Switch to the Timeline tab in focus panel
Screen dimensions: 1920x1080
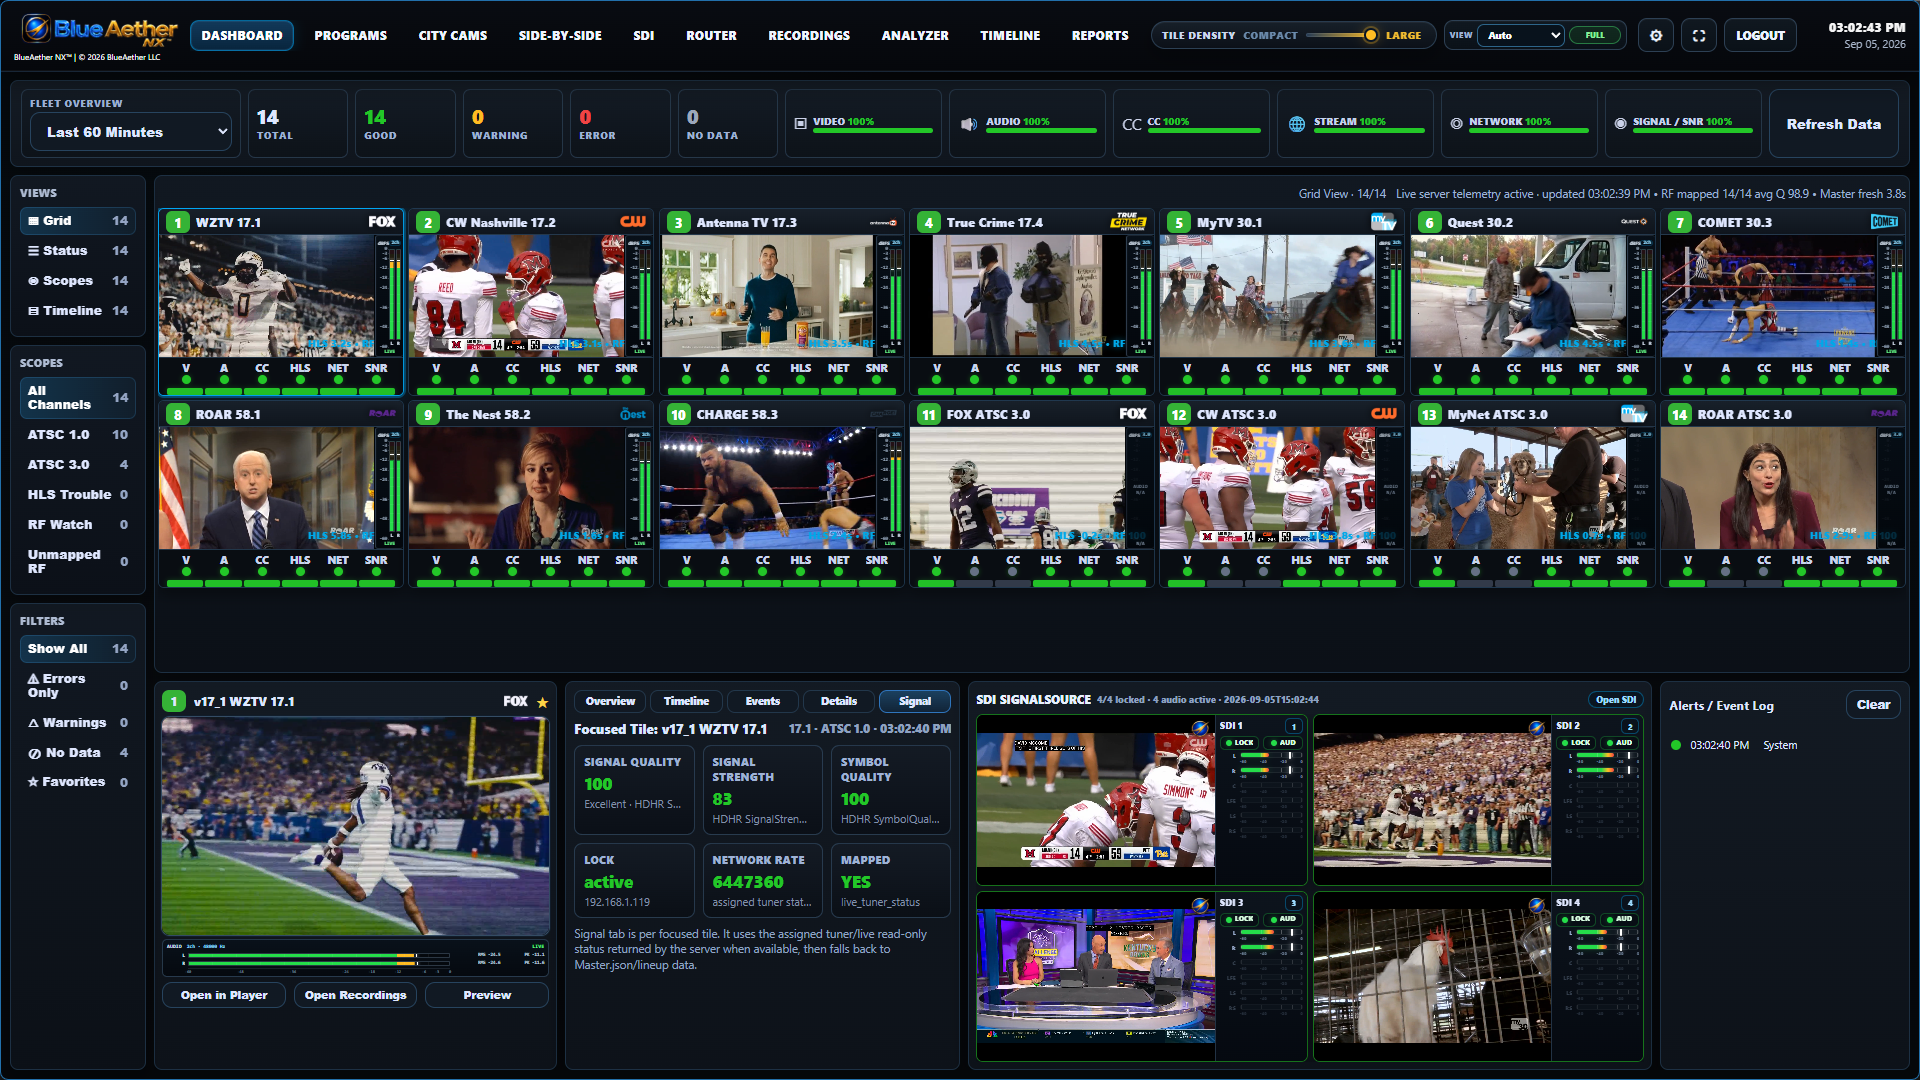[x=686, y=701]
